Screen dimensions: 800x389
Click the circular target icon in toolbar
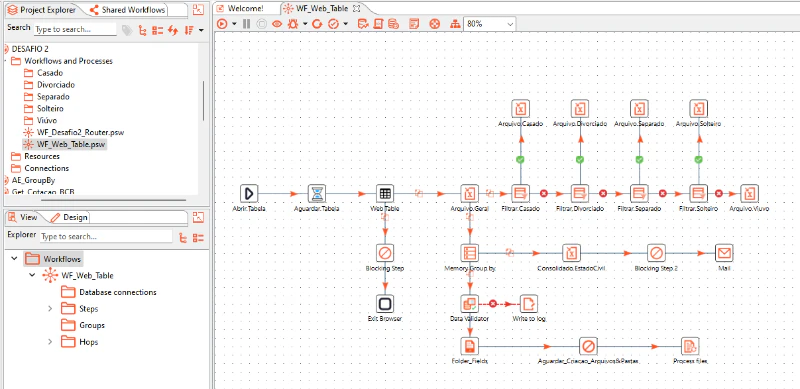click(x=434, y=23)
